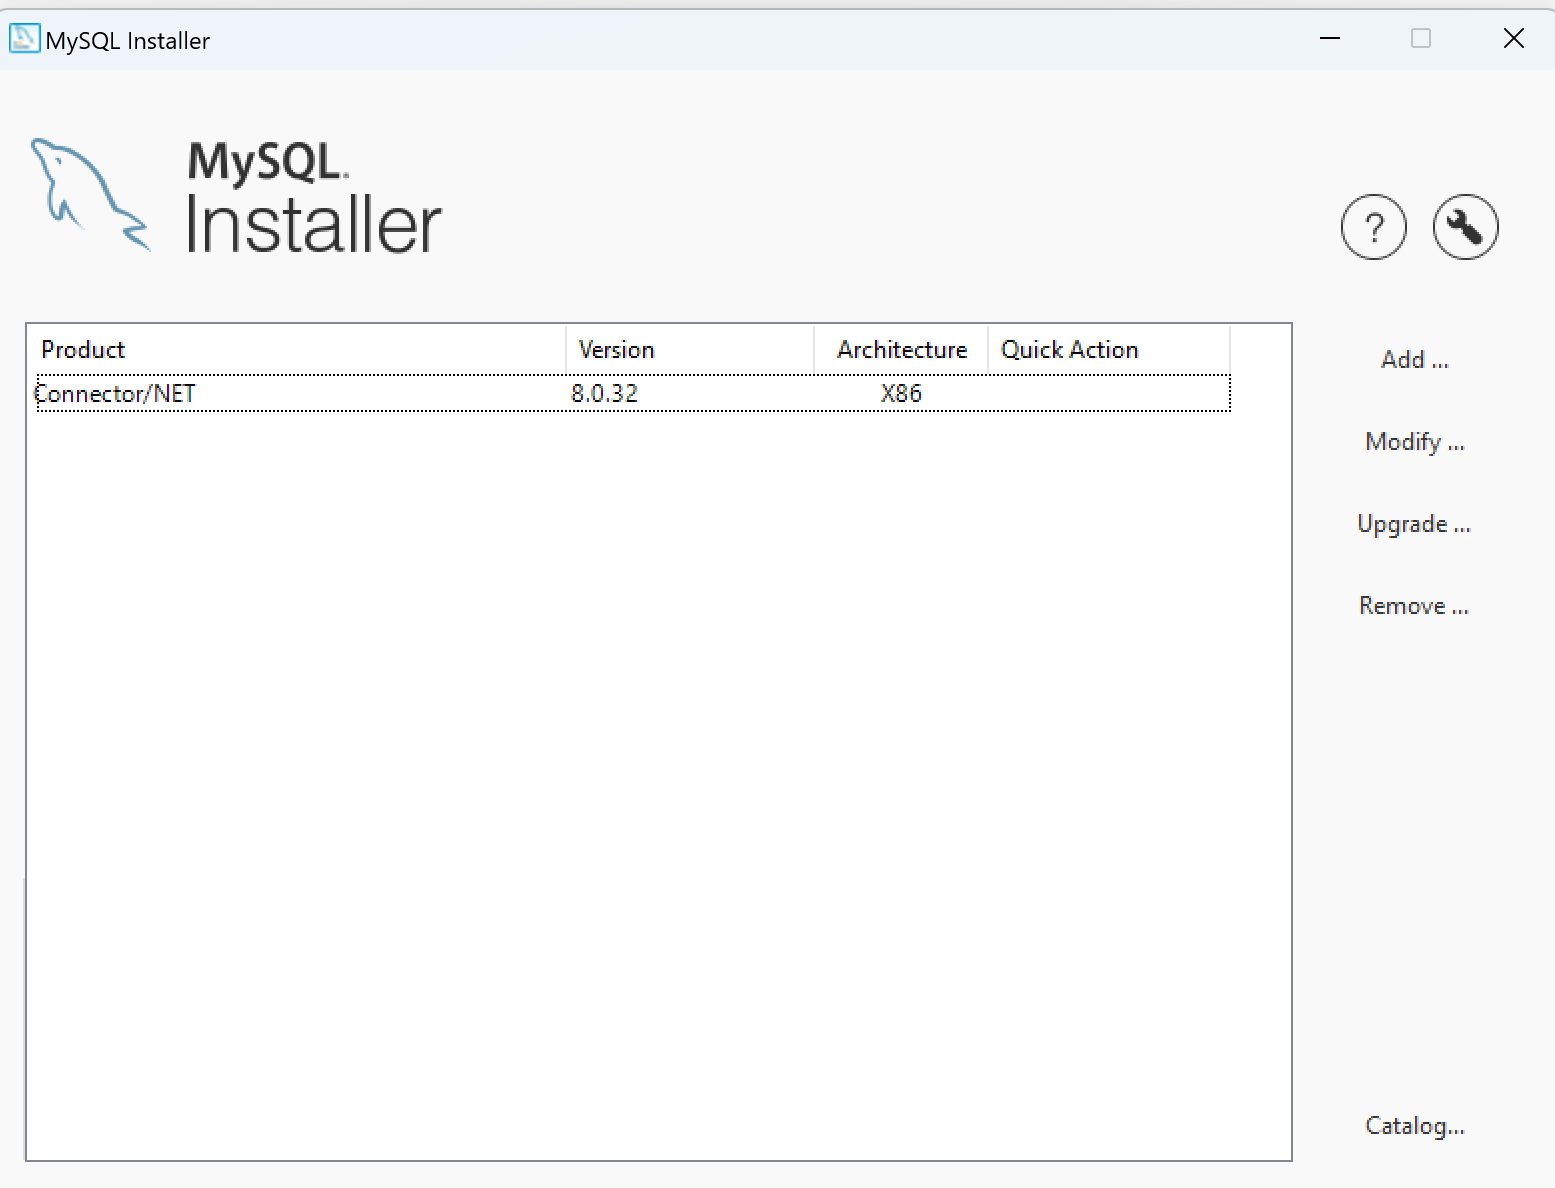Click the Architecture column header

click(901, 350)
